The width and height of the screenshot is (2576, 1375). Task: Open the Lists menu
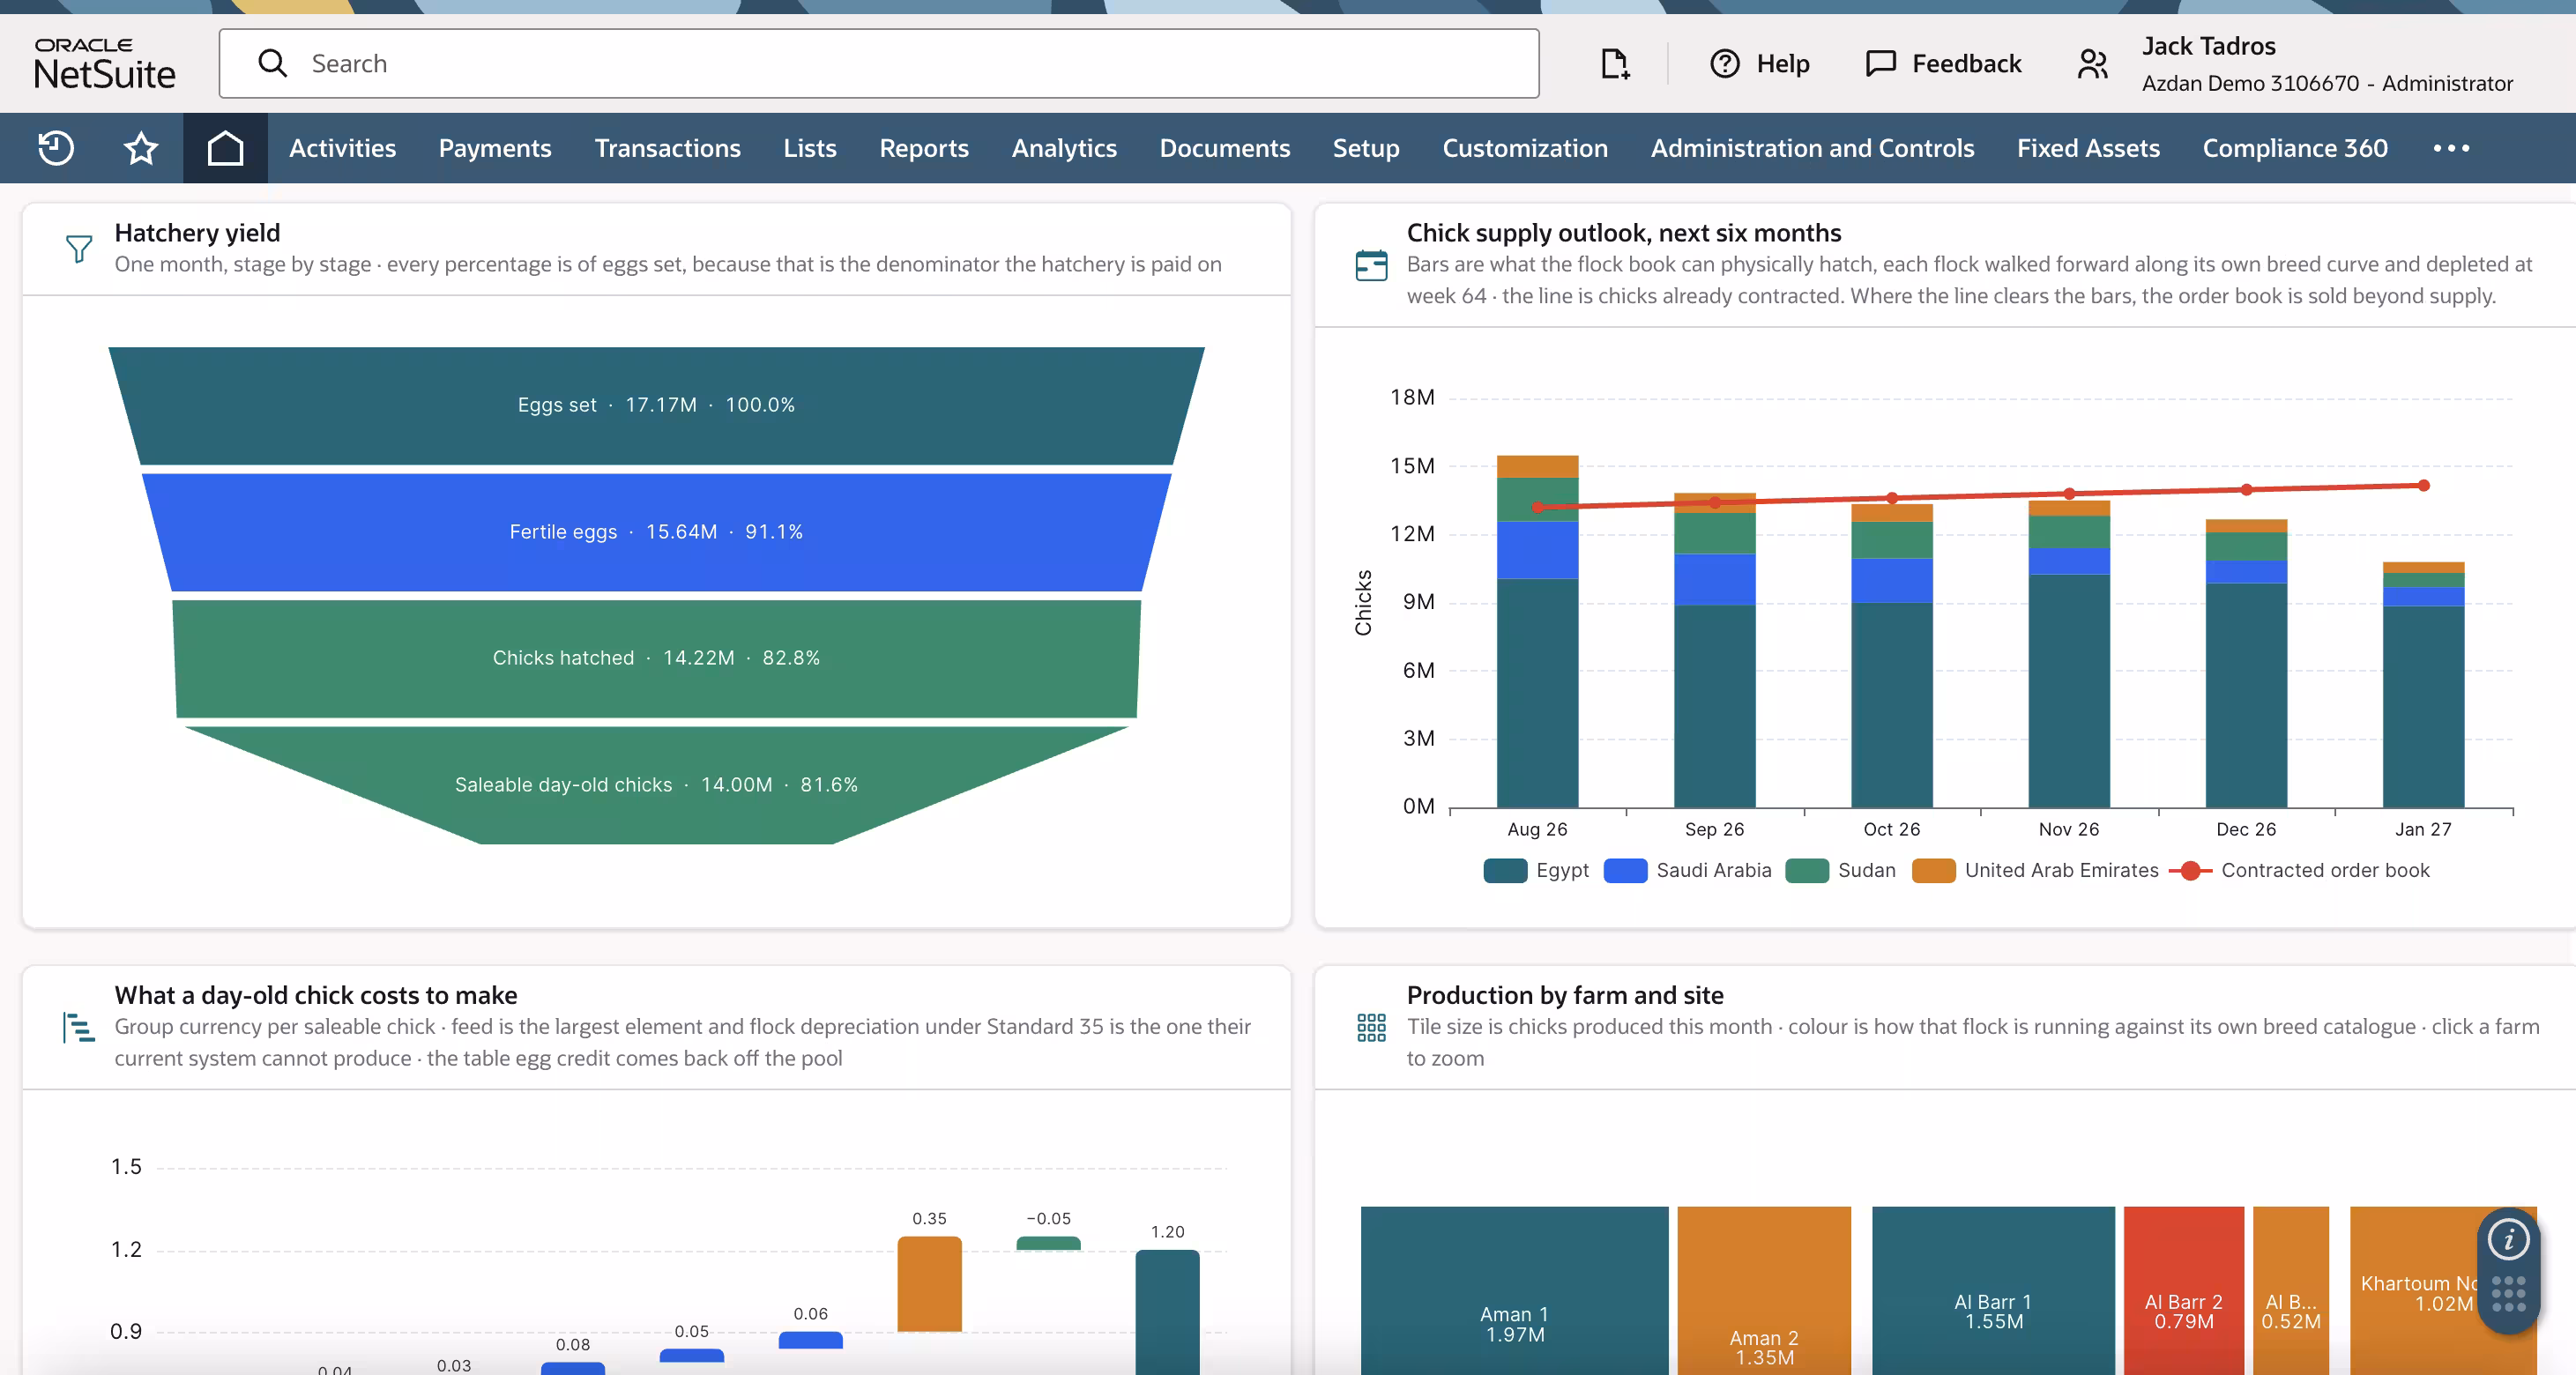pyautogui.click(x=810, y=148)
